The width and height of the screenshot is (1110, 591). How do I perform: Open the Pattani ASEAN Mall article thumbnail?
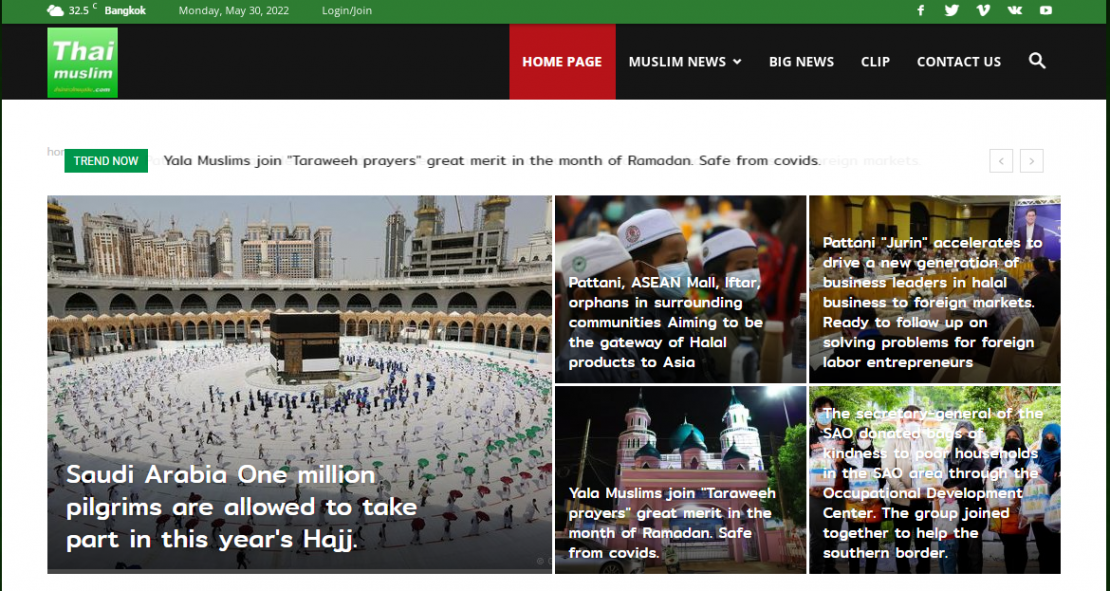tap(680, 289)
